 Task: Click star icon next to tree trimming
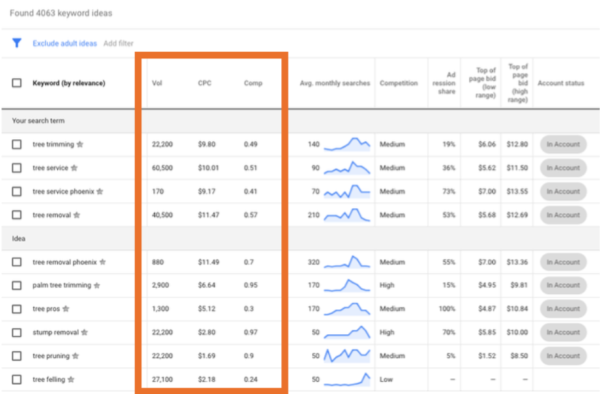coord(80,144)
